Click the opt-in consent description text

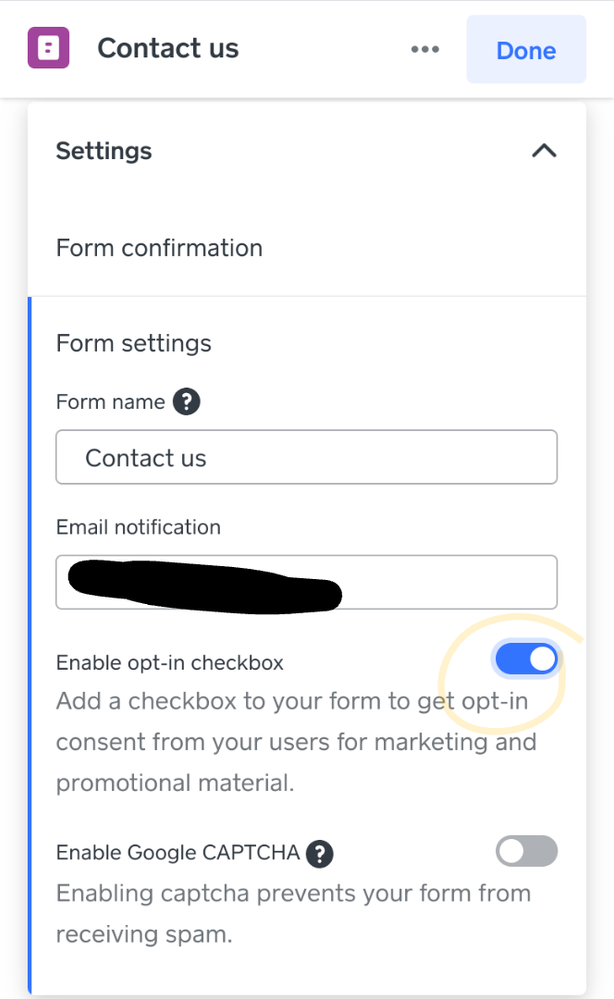point(296,741)
